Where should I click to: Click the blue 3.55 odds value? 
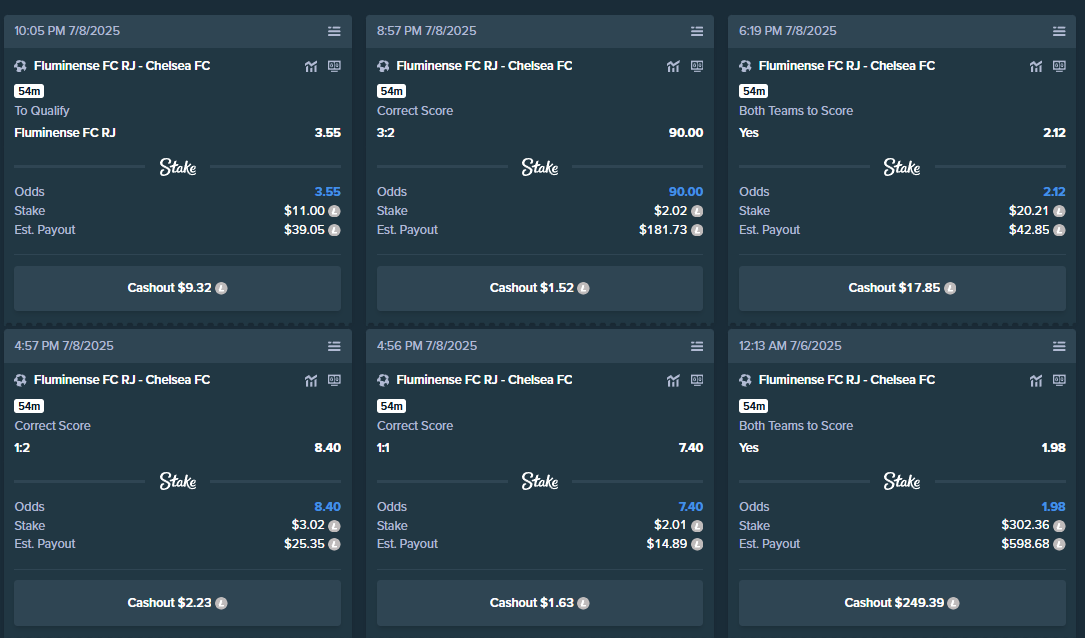[327, 192]
